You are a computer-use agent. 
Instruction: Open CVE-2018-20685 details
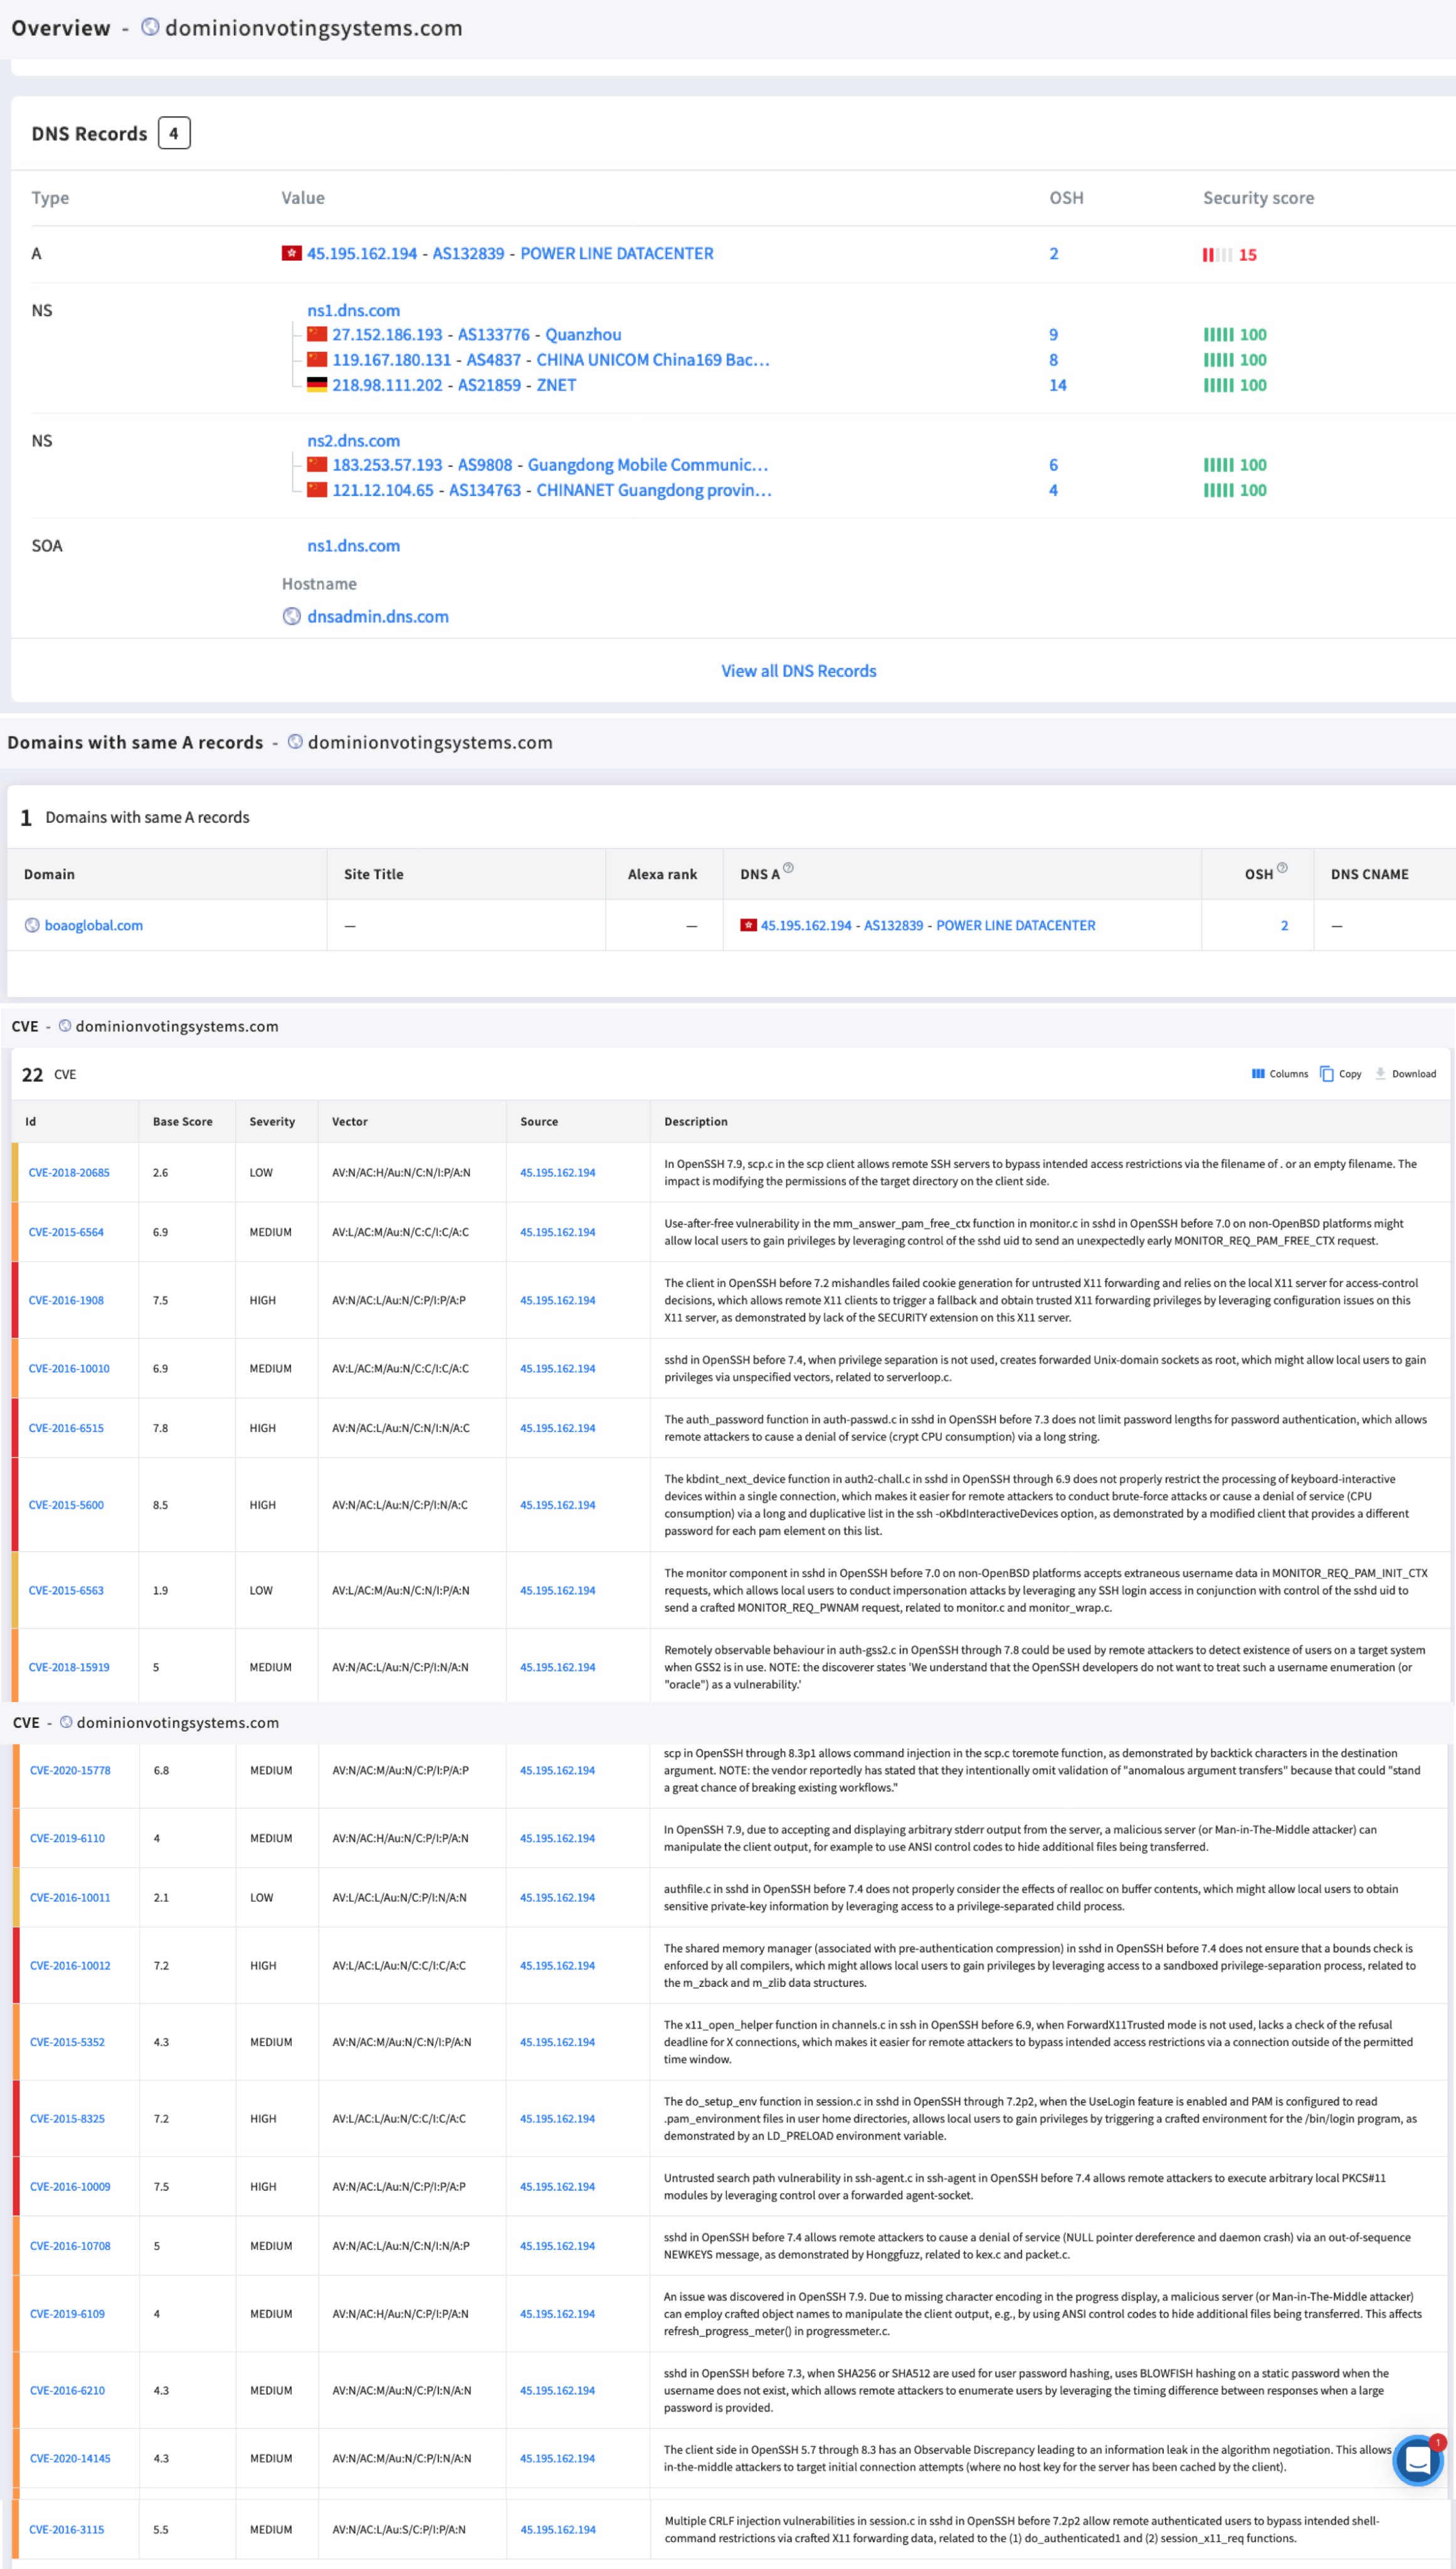tap(69, 1172)
